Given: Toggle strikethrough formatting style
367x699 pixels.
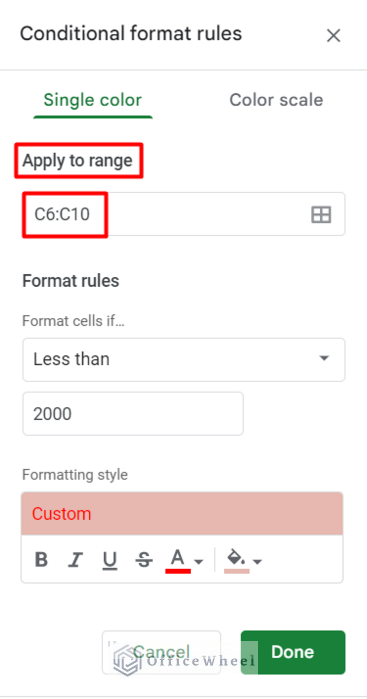Looking at the screenshot, I should tap(144, 559).
